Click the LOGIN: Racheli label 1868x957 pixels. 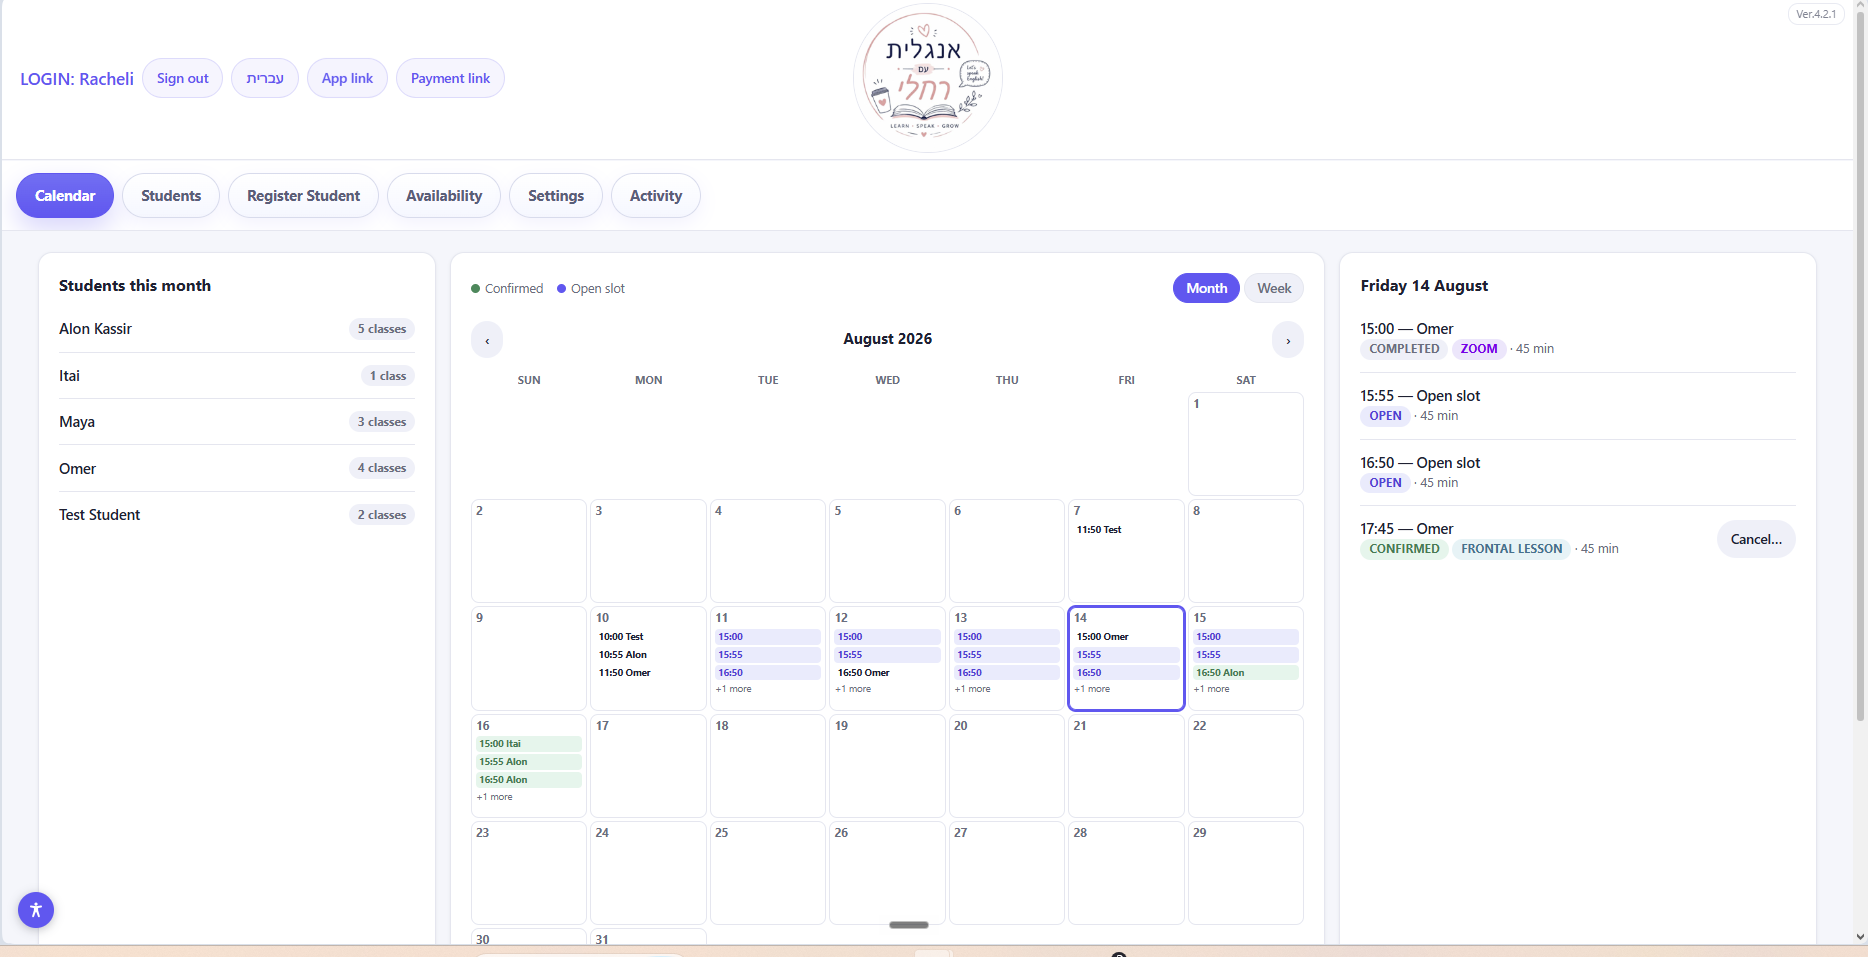[x=77, y=79]
